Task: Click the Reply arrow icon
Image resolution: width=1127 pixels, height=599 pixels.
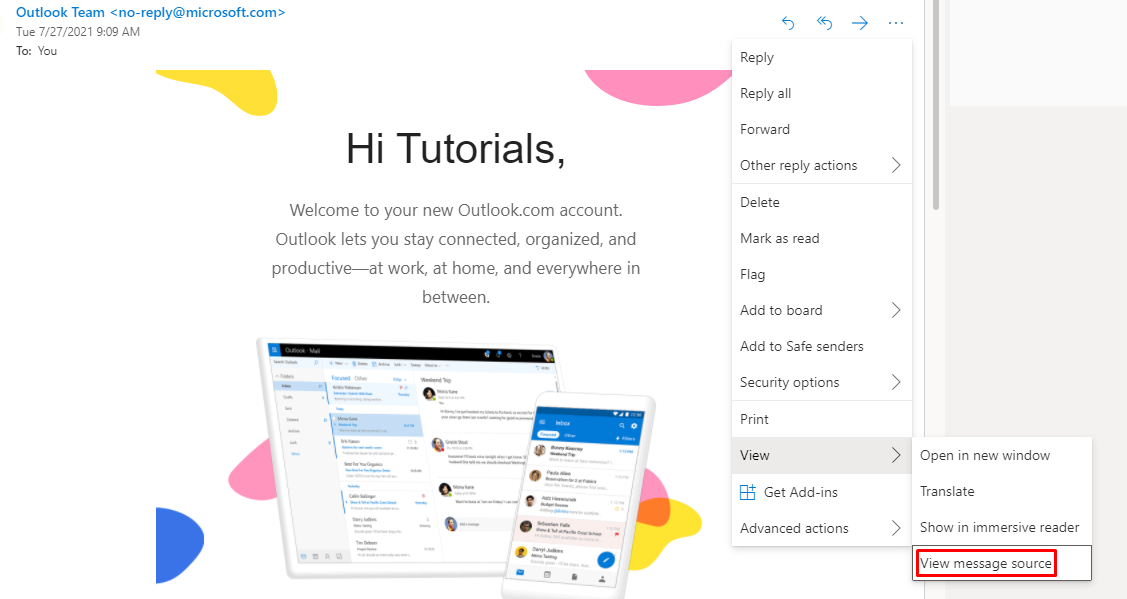Action: point(788,23)
